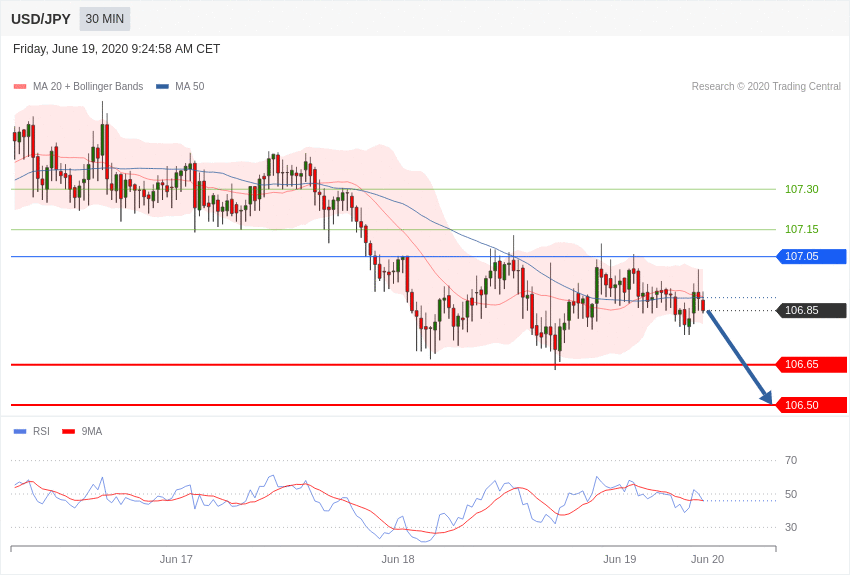Click the 'MA 50' legend label
Viewport: 850px width, 576px height.
point(190,86)
